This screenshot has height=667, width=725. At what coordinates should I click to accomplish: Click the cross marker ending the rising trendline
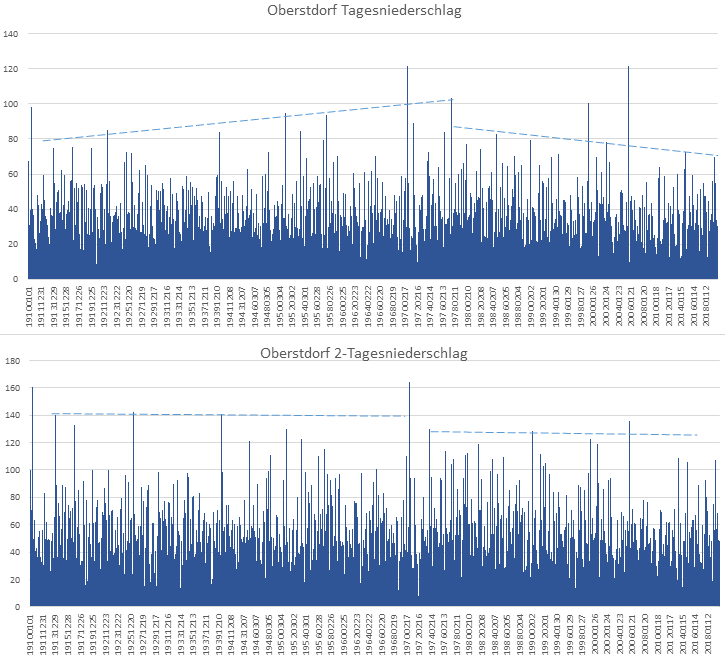[452, 99]
